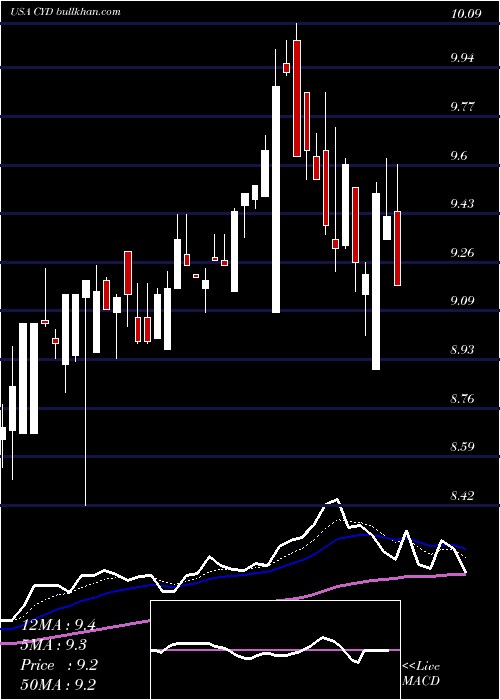Click the 8.59 price axis label
Viewport: 500px width, 700px height.
[462, 447]
